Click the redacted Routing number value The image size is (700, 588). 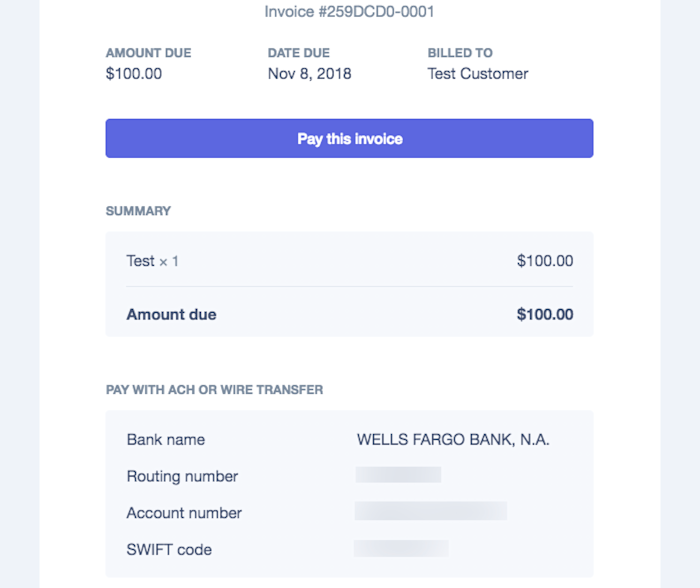[398, 475]
